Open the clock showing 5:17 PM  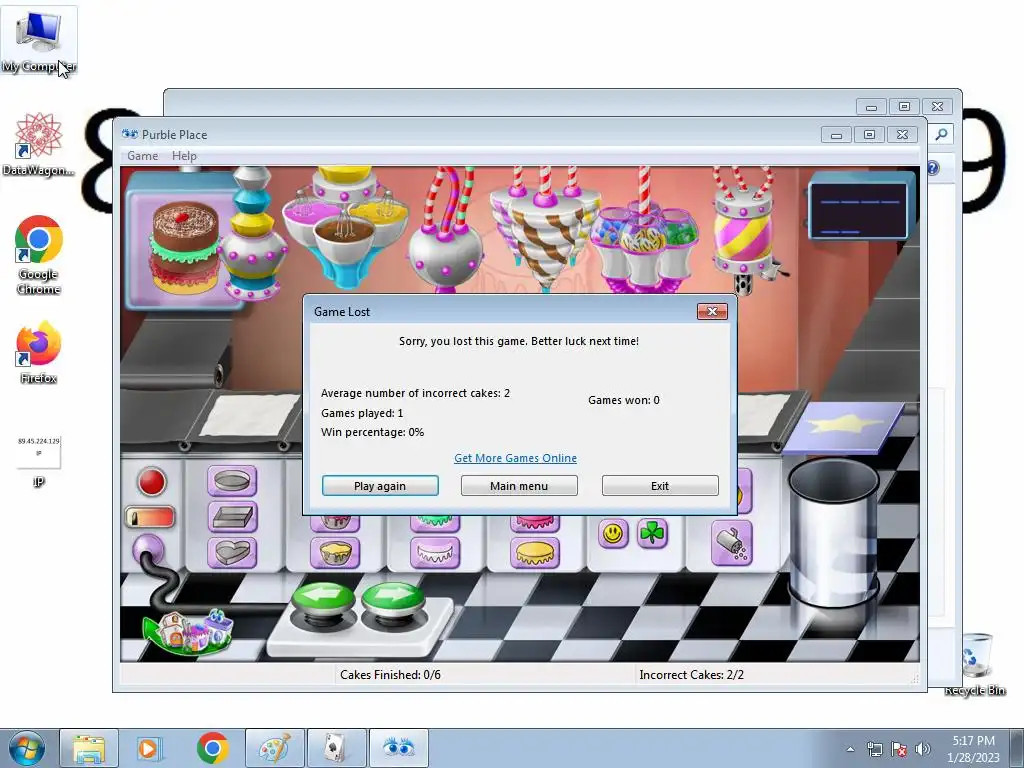(x=973, y=749)
